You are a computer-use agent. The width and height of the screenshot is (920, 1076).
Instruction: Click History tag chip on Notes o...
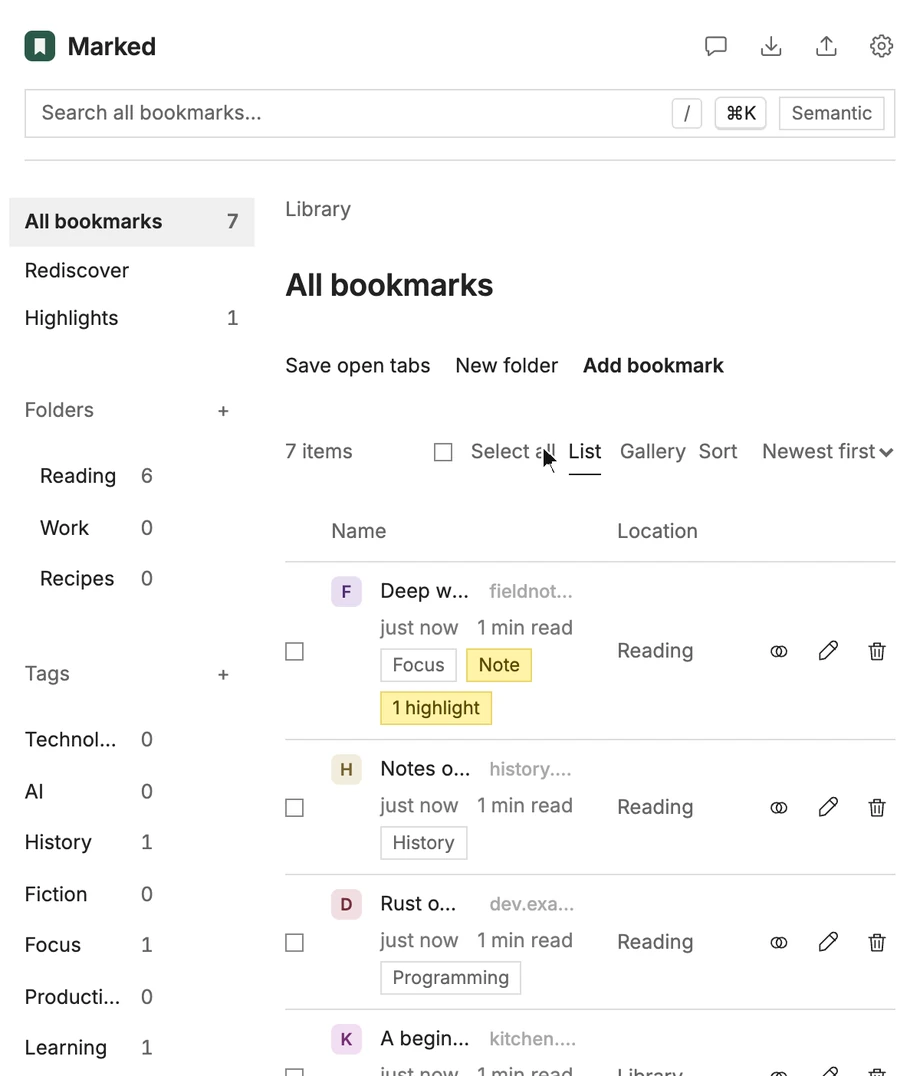point(423,843)
